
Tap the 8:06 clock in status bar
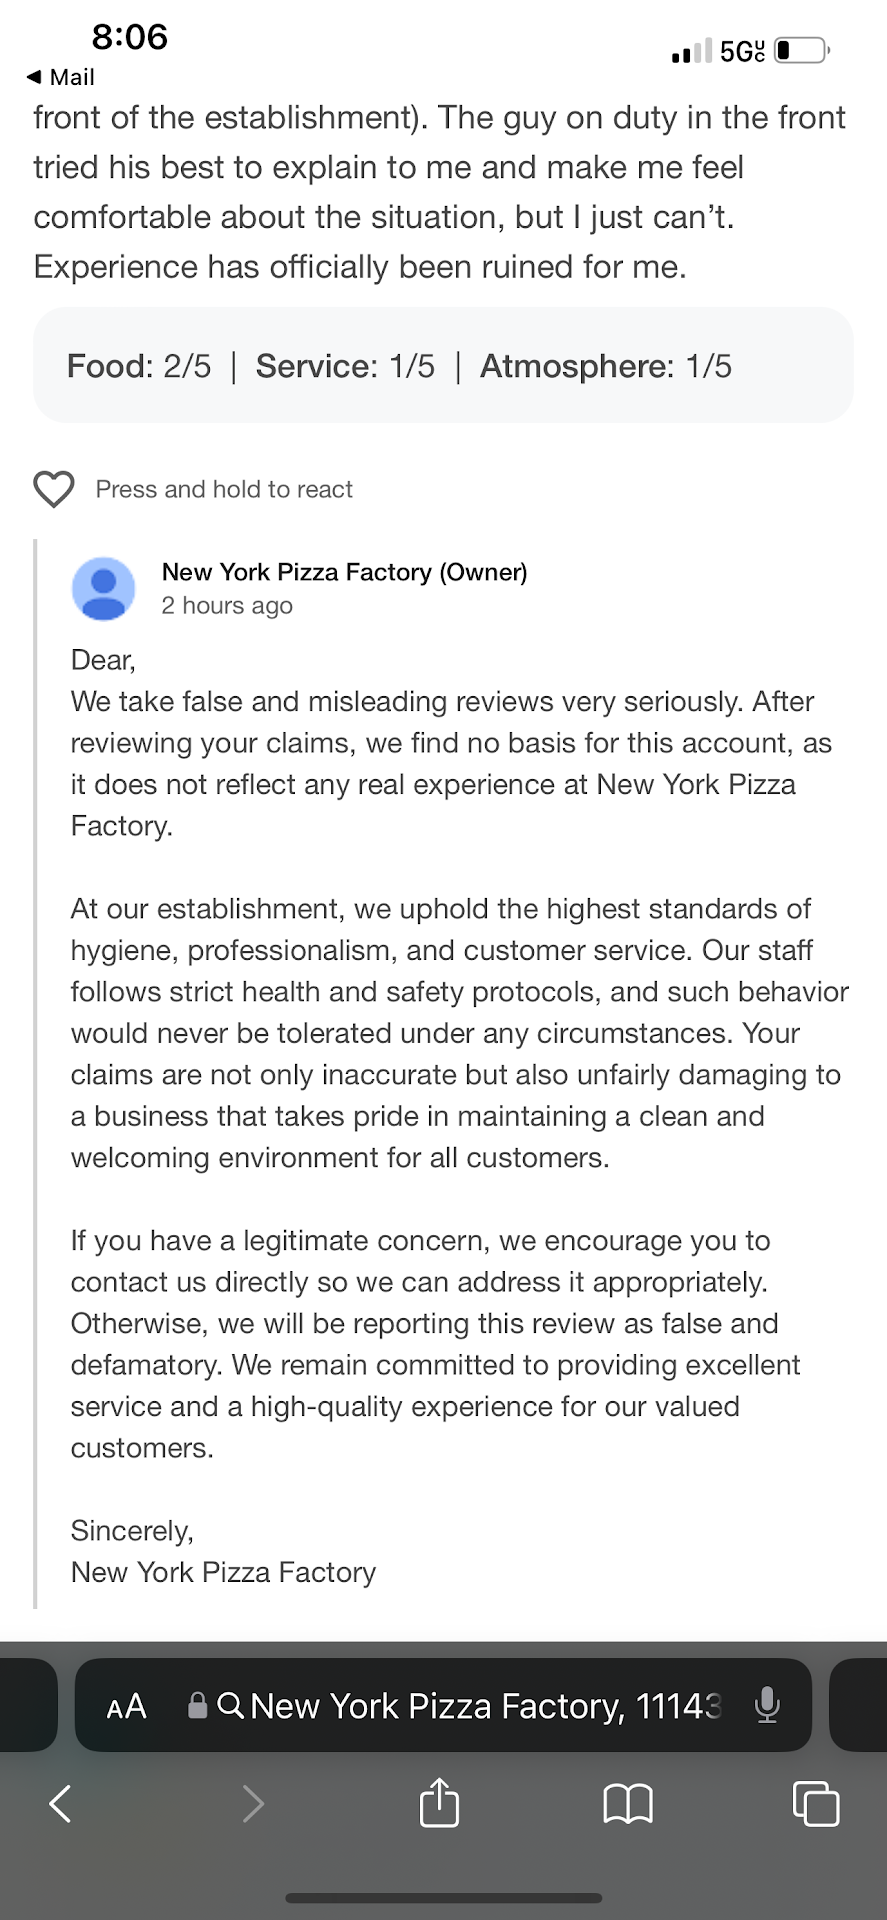click(130, 37)
